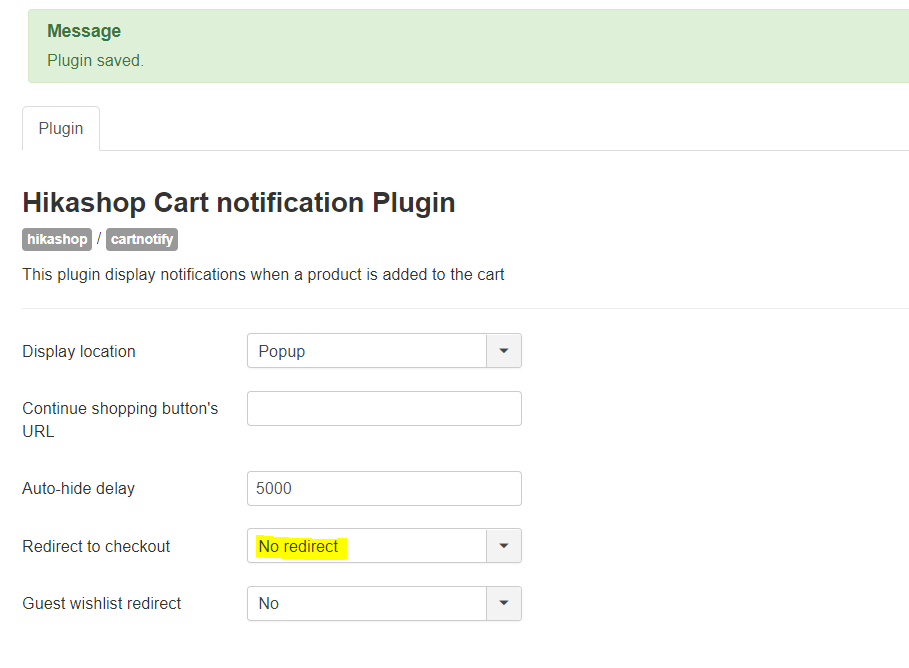This screenshot has height=668, width=909.
Task: Click the plugin description sentence
Action: (x=263, y=274)
